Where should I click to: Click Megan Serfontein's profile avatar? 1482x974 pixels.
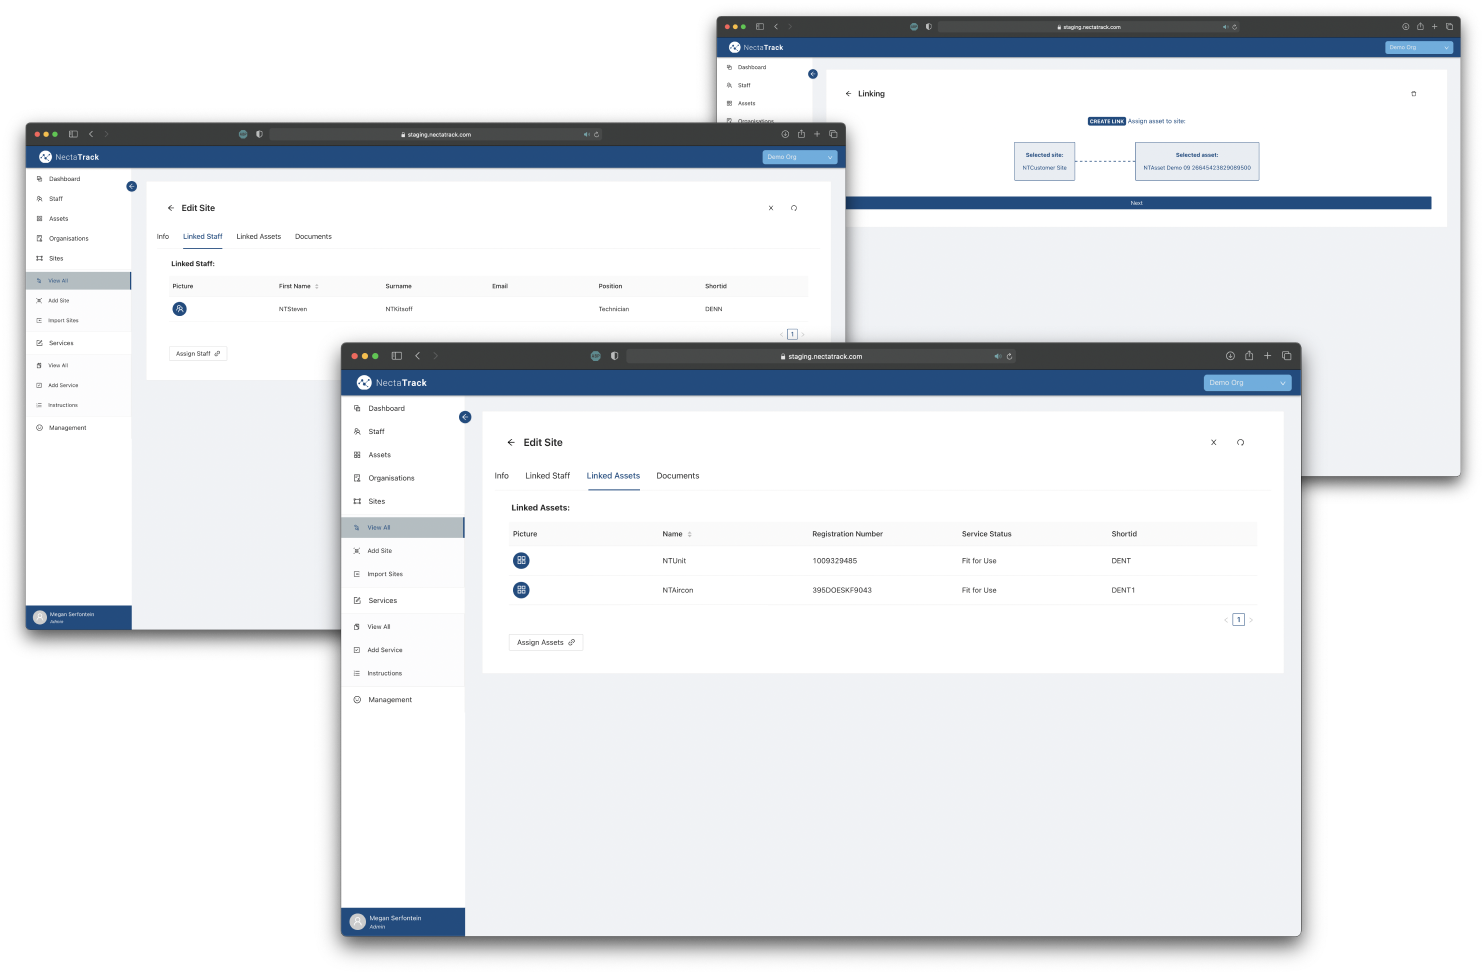[358, 920]
